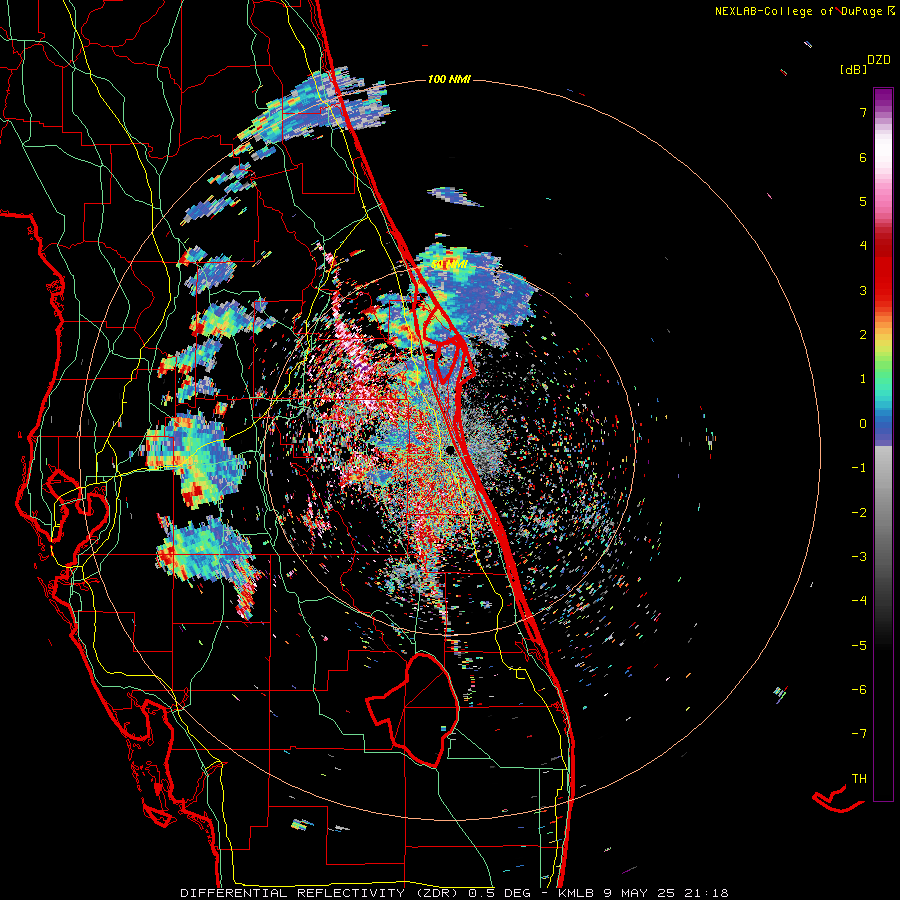Click the 2 value on color scale

coord(863,335)
